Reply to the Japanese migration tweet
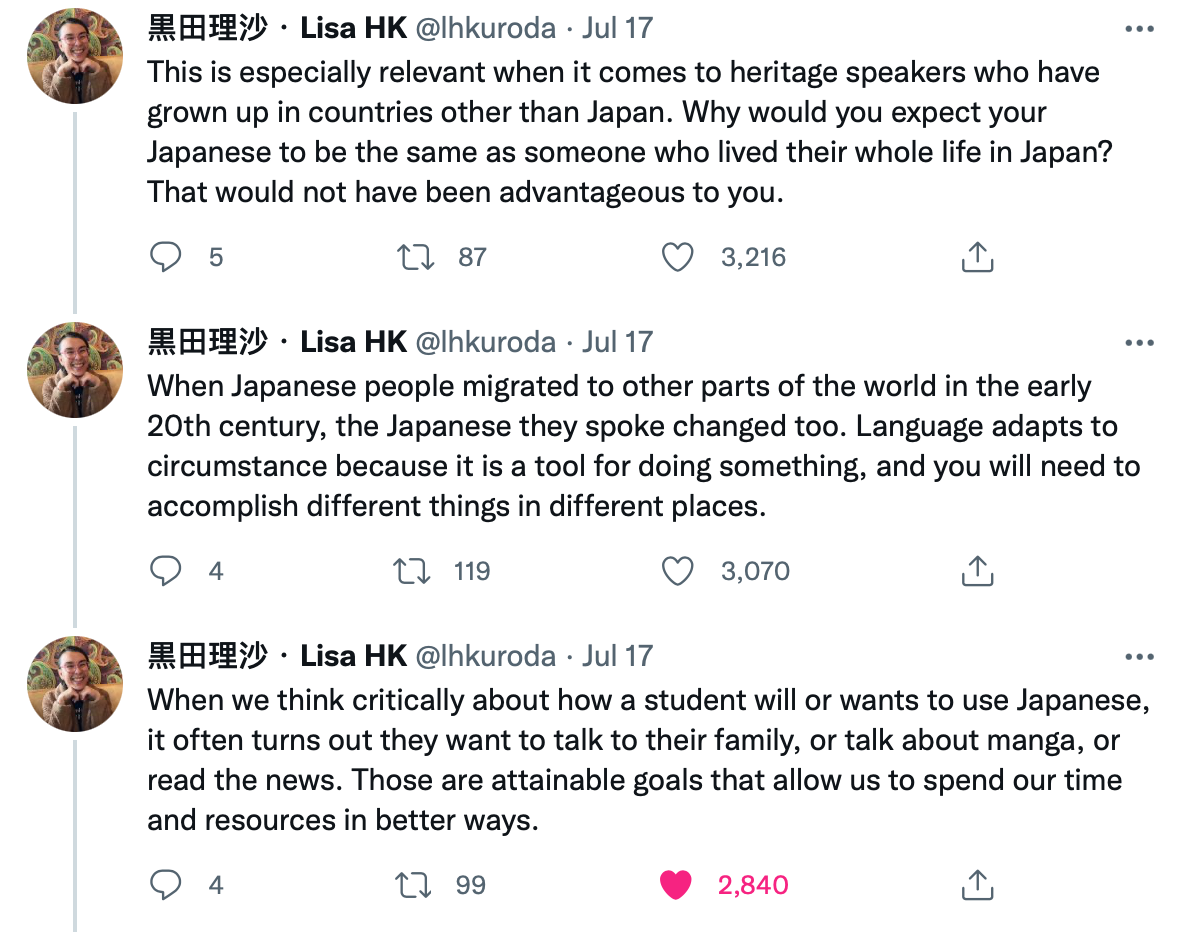This screenshot has width=1186, height=932. [x=165, y=571]
